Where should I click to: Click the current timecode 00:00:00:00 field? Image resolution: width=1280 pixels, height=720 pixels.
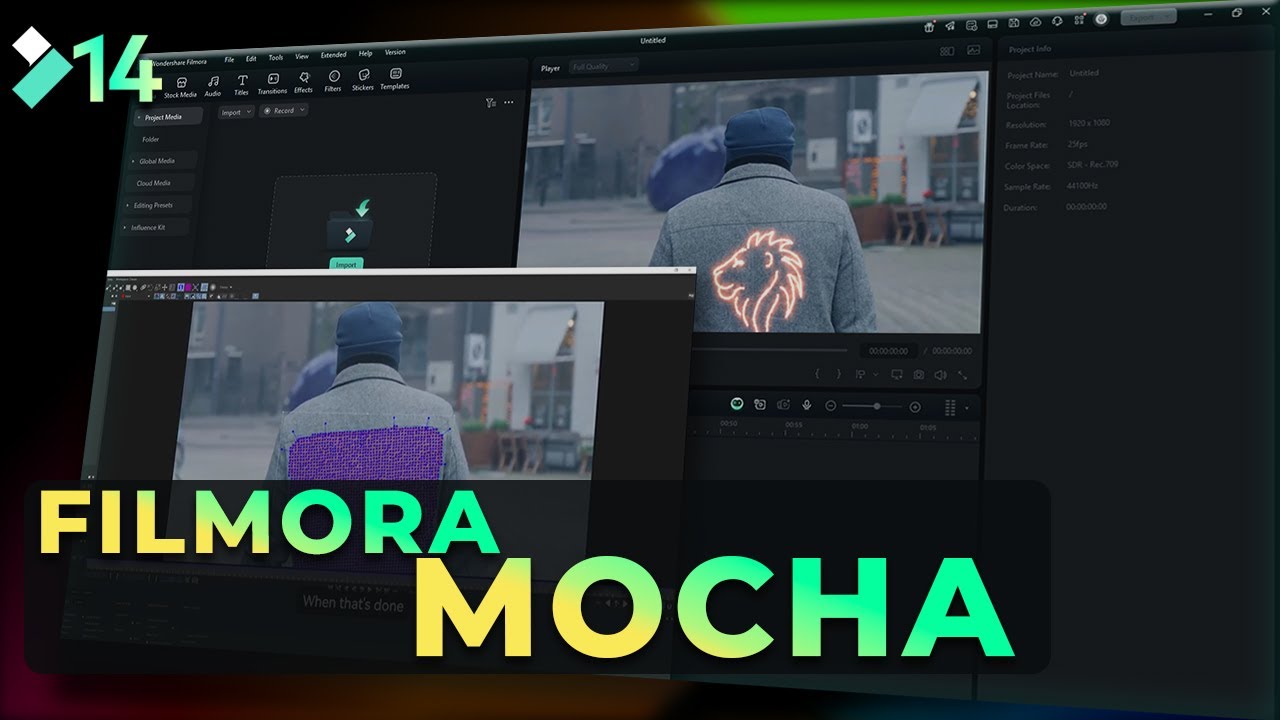coord(888,351)
